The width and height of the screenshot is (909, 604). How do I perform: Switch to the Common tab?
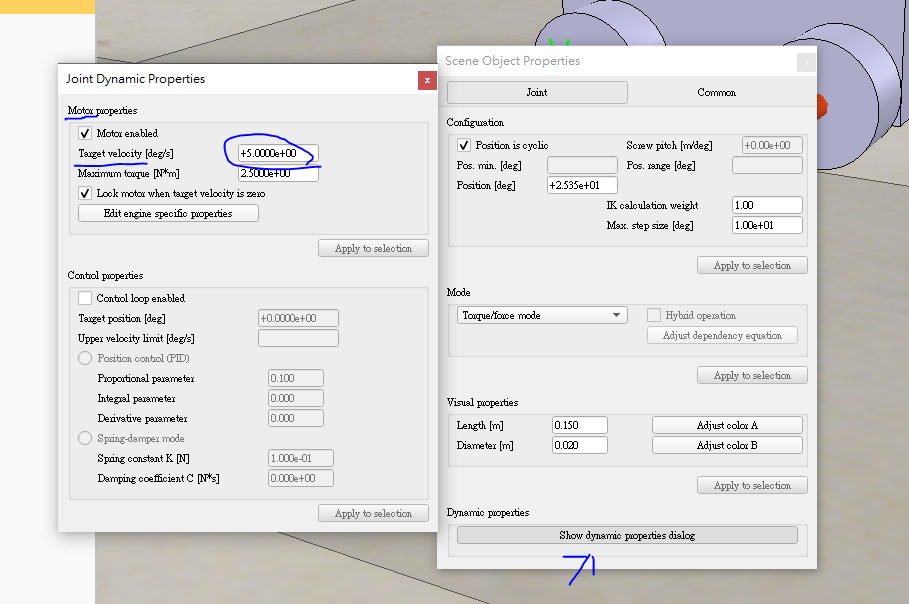pos(716,92)
